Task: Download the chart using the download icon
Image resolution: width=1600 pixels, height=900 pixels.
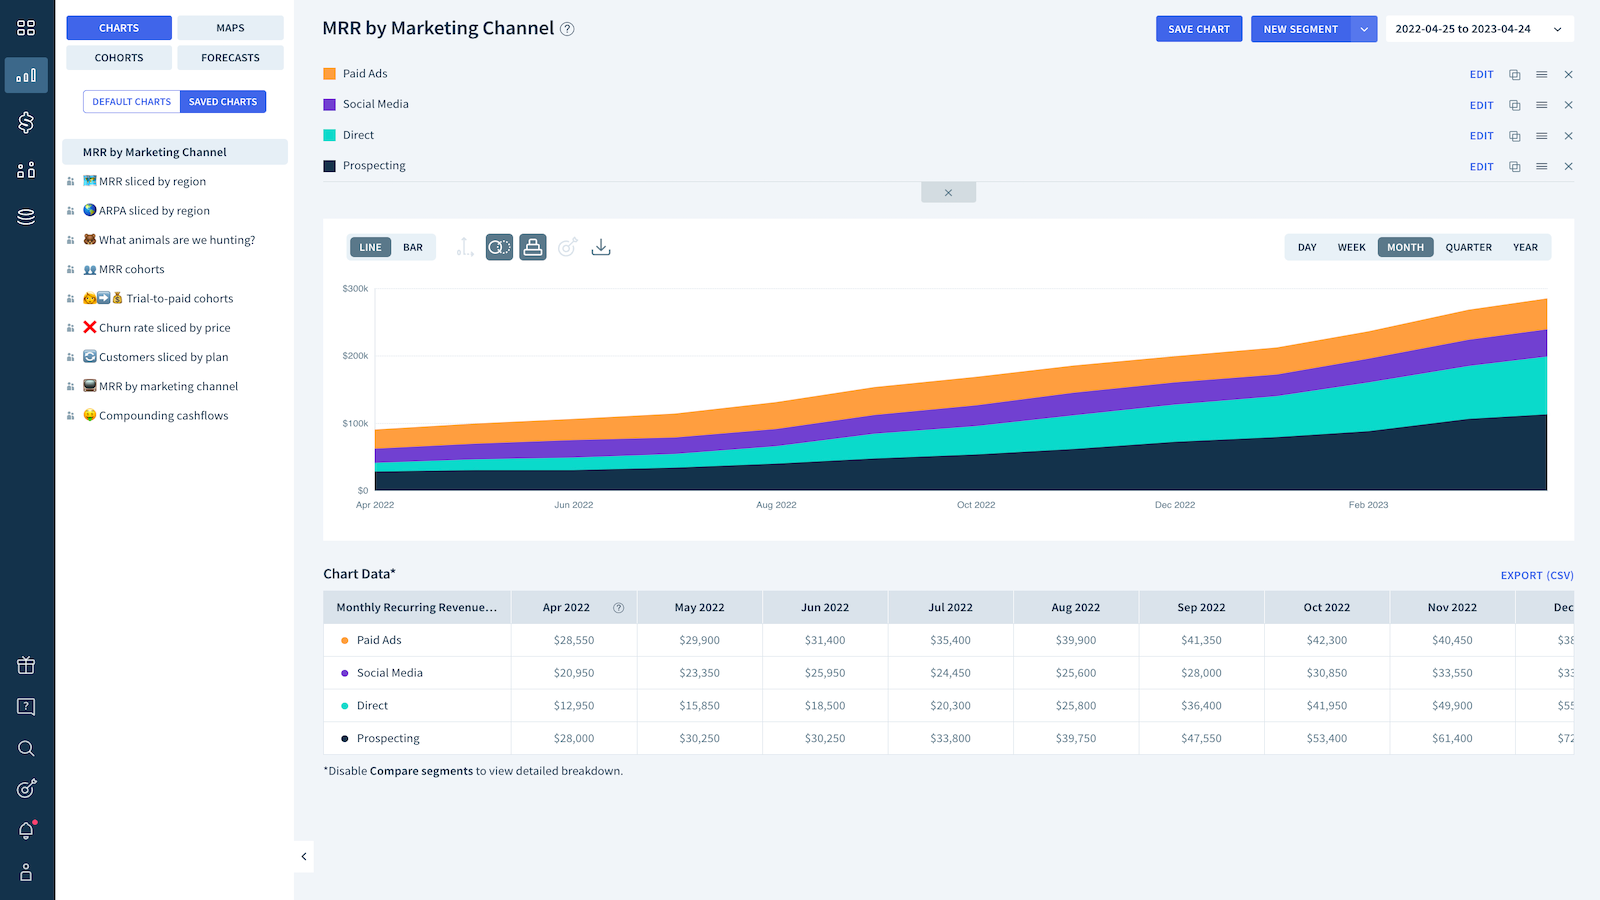Action: 600,247
